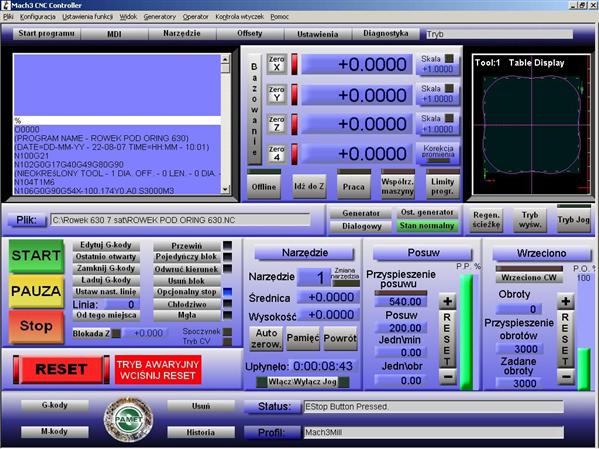Toggle Odwróć kierunek option
Image resolution: width=599 pixels, height=449 pixels.
[x=187, y=269]
